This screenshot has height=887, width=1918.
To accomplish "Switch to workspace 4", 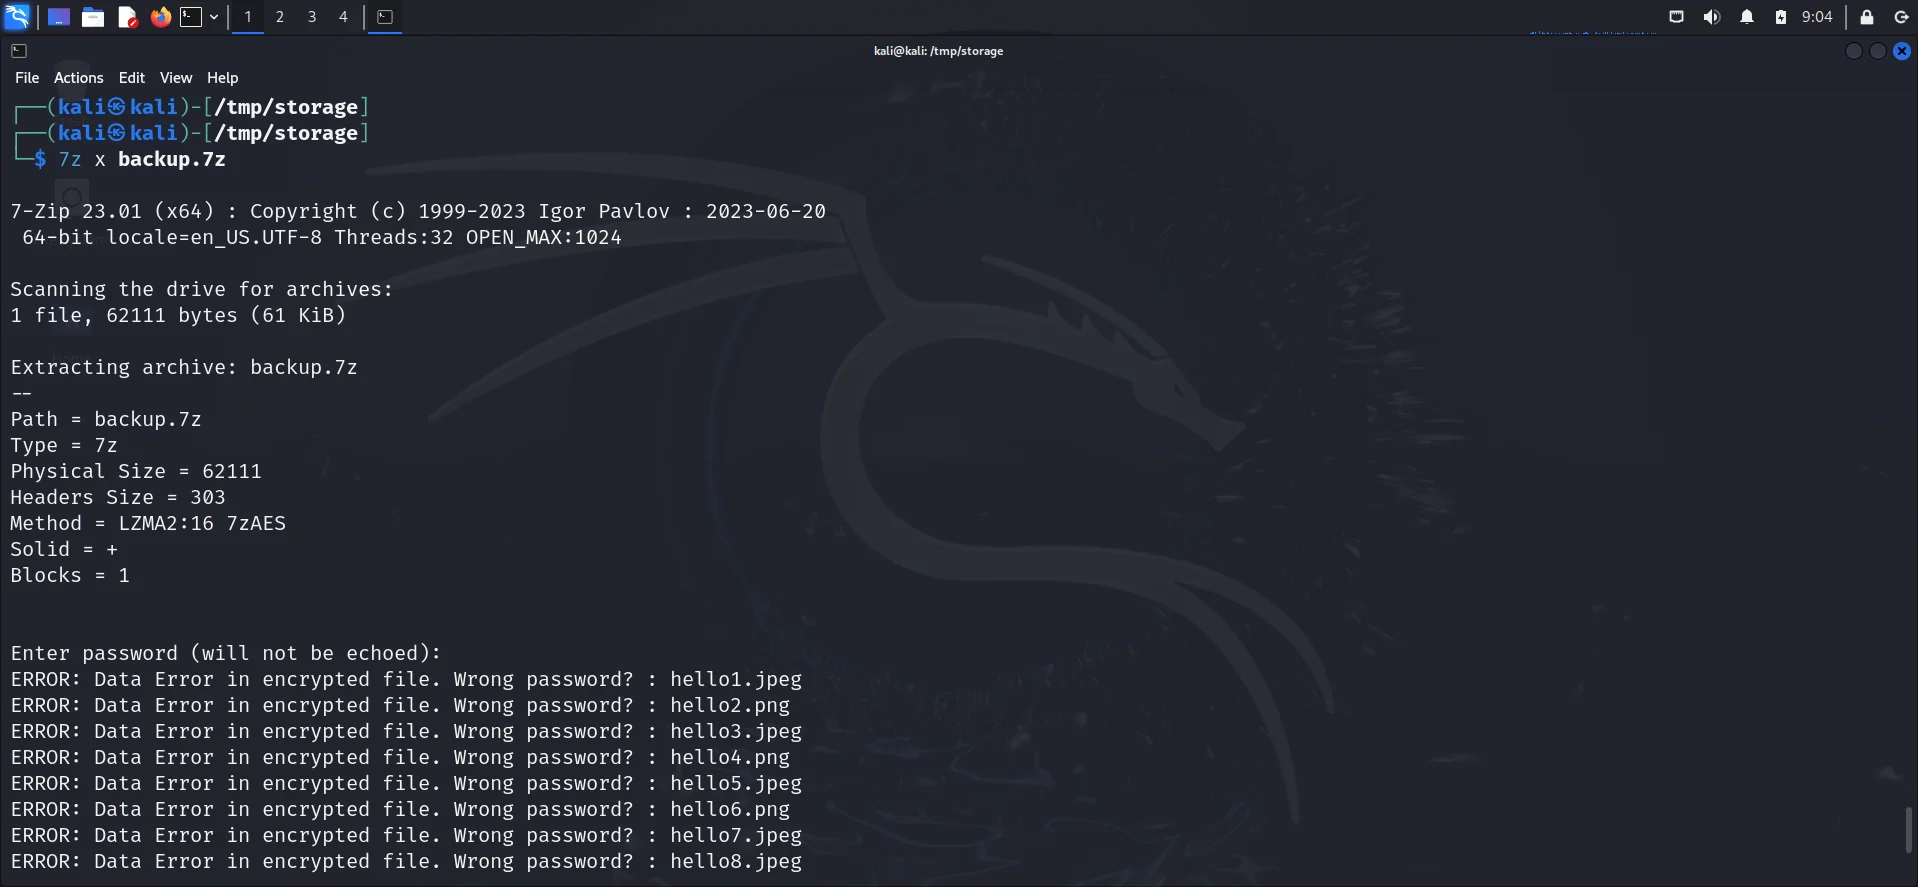I will 343,17.
